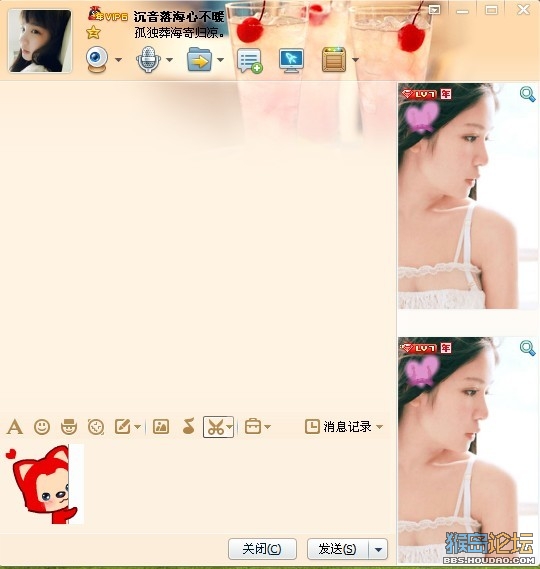Open the emoticon smiley picker

tap(42, 427)
